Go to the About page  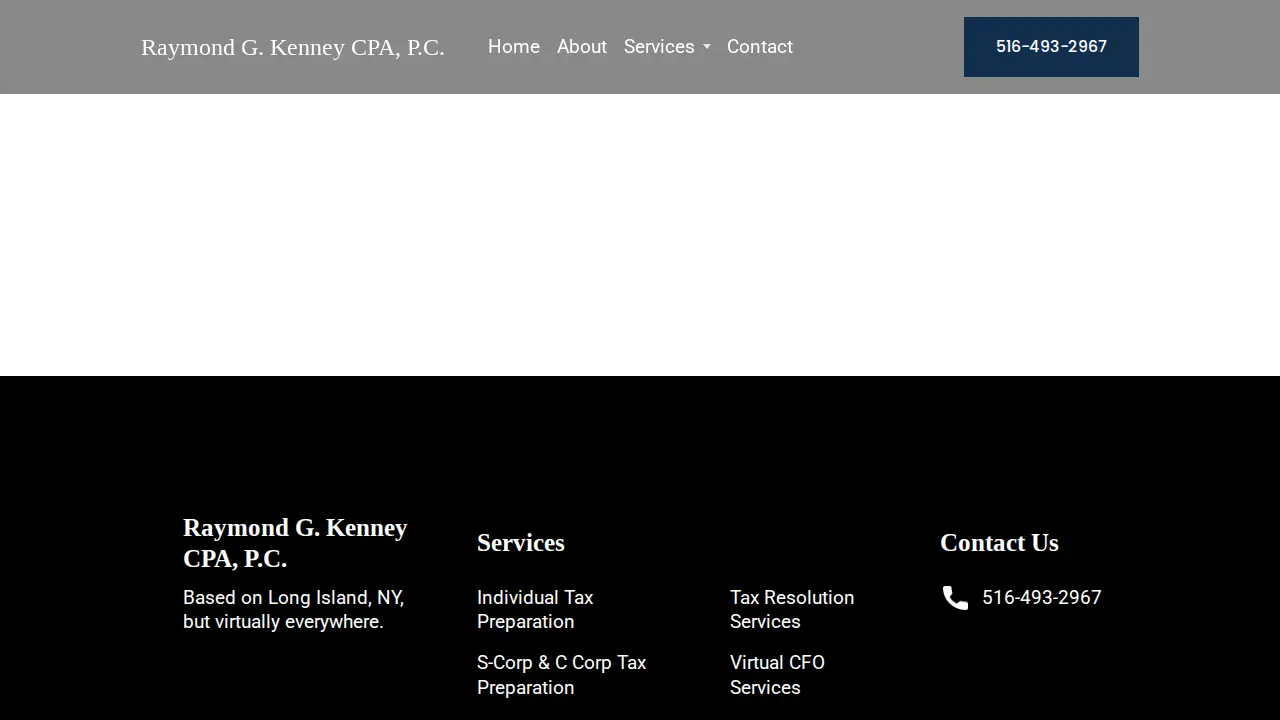[x=582, y=47]
